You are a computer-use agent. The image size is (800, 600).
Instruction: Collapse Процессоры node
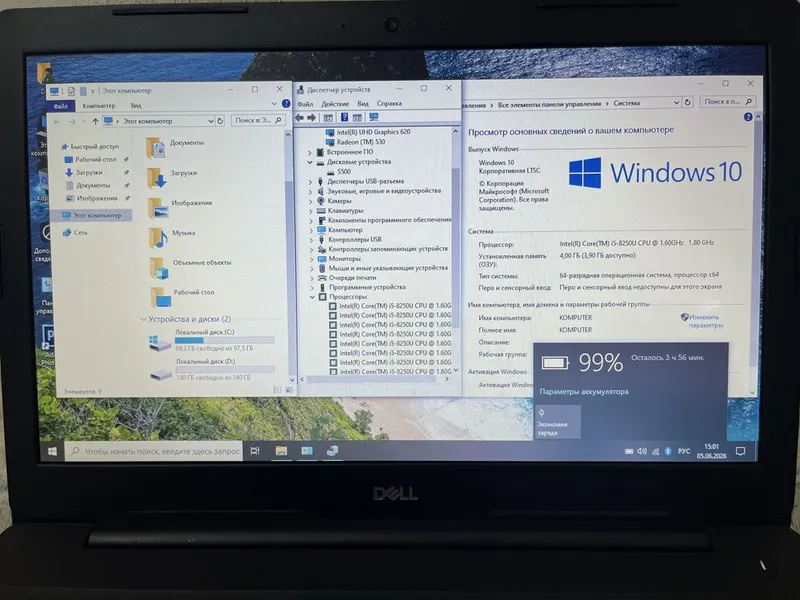click(312, 297)
